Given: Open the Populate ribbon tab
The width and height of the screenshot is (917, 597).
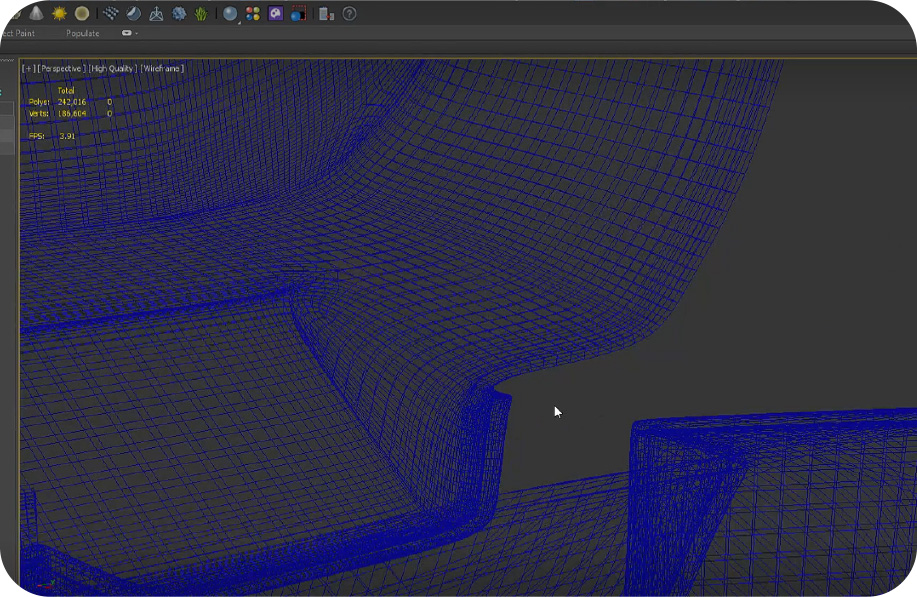Looking at the screenshot, I should 83,33.
